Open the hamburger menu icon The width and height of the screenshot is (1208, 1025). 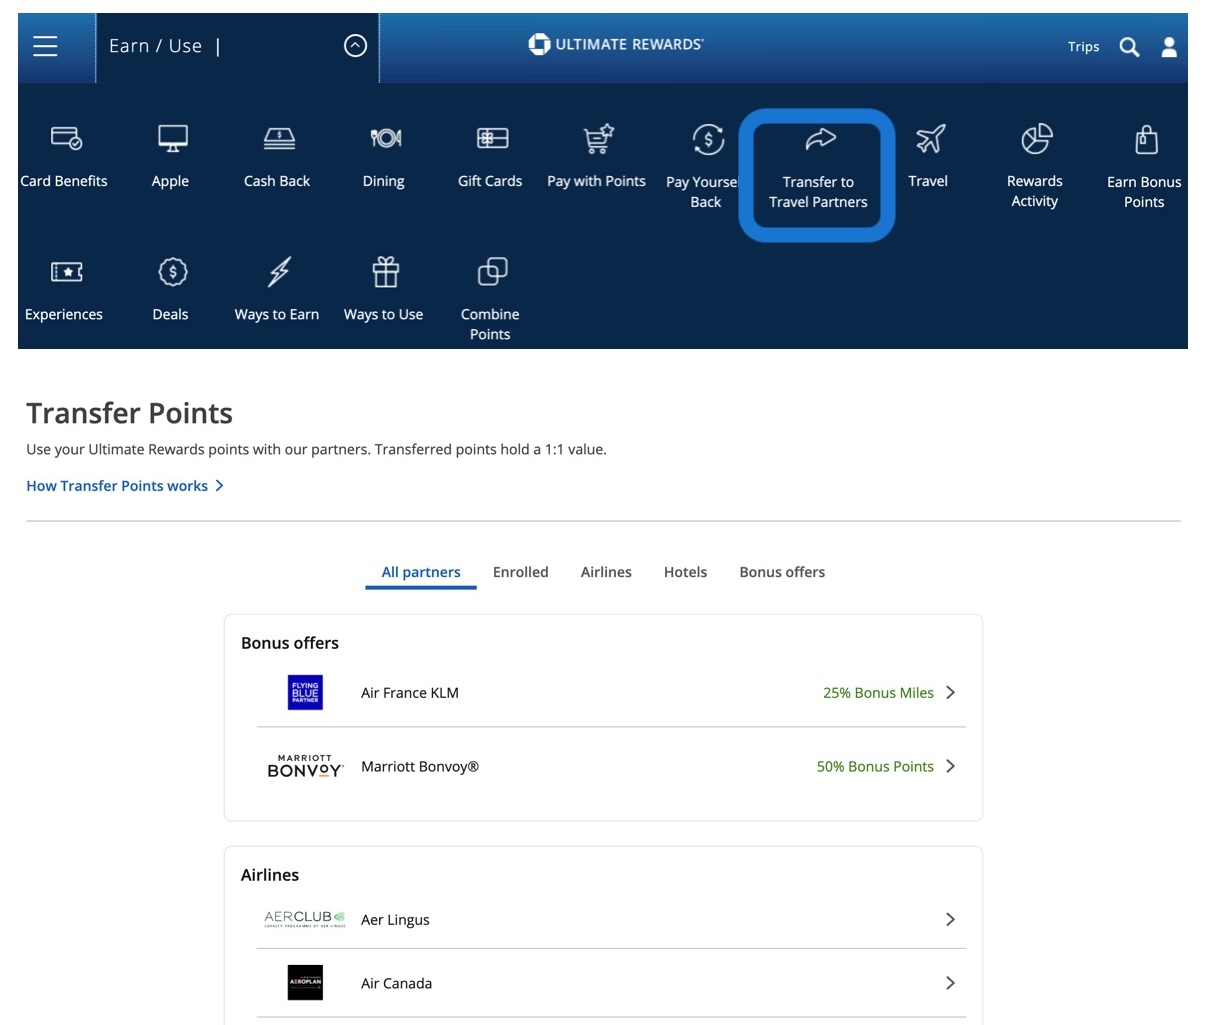point(45,46)
